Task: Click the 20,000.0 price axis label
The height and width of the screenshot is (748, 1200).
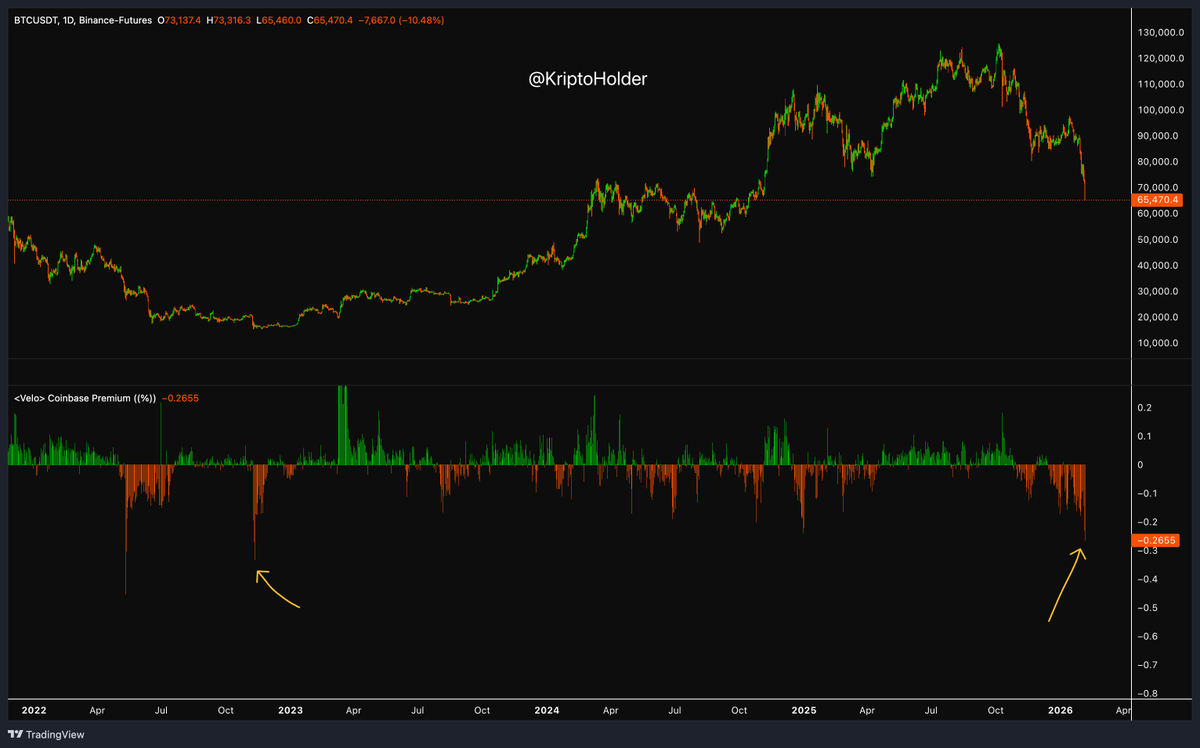Action: (x=1159, y=318)
